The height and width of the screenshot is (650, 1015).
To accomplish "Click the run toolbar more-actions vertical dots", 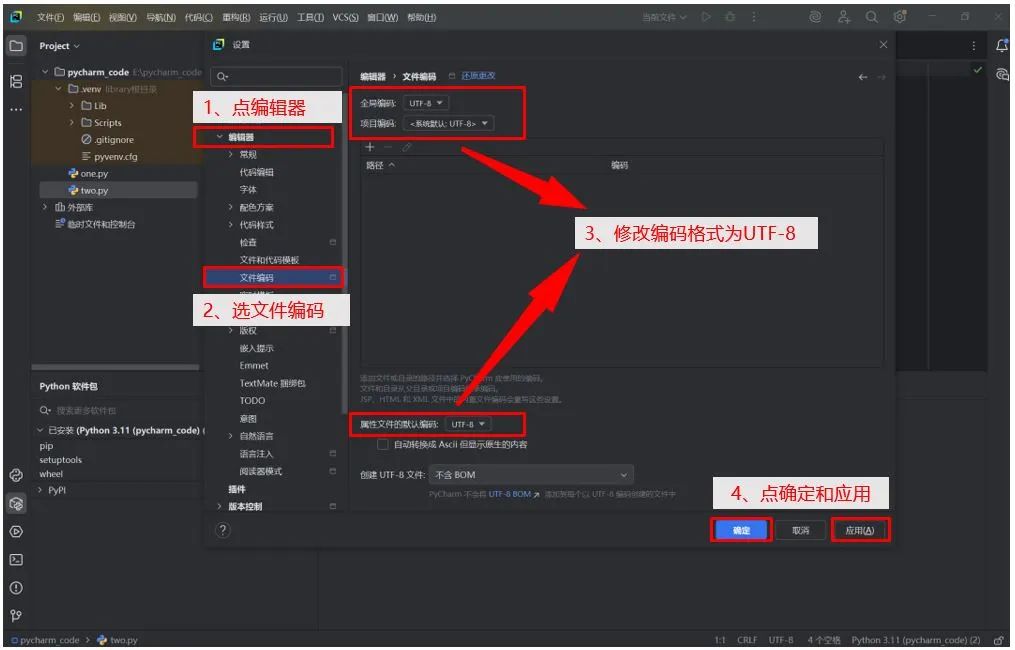I will tap(754, 17).
